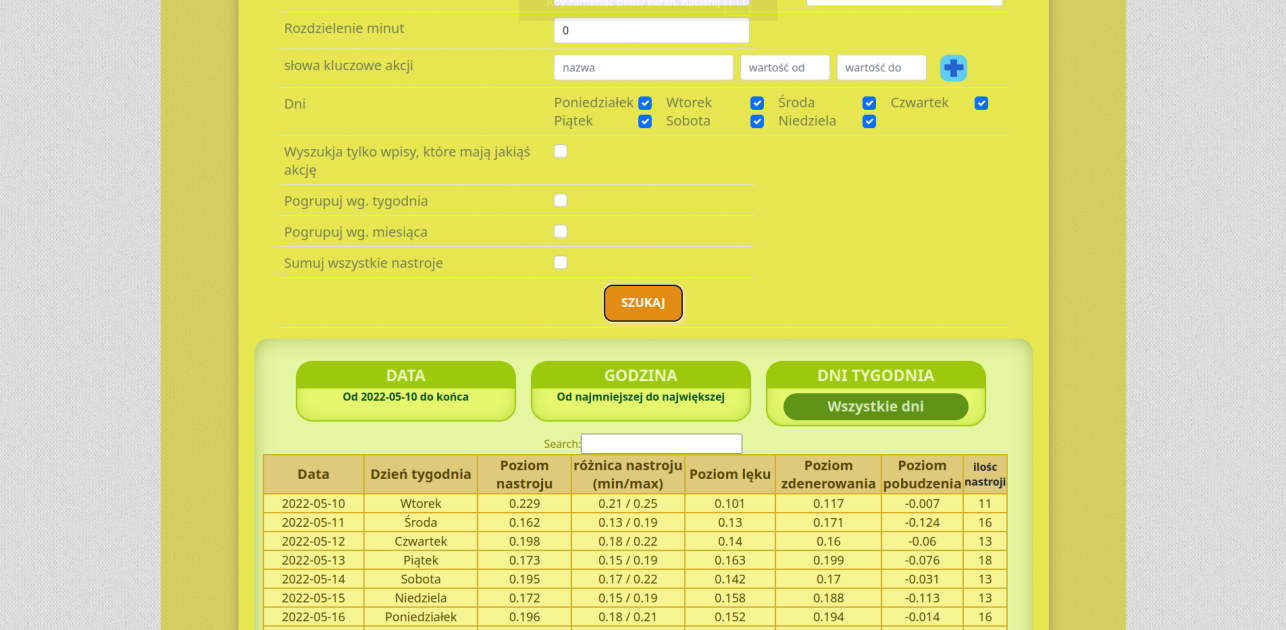Focus the Rozdzielenie minut input field
Viewport: 1286px width, 630px height.
point(651,31)
